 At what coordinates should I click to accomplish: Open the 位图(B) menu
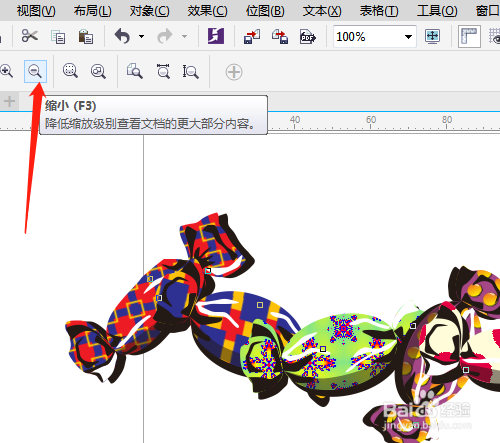265,11
